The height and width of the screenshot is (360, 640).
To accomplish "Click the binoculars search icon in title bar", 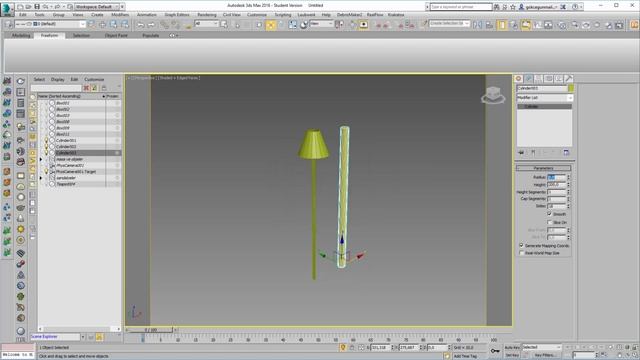I will (497, 7).
